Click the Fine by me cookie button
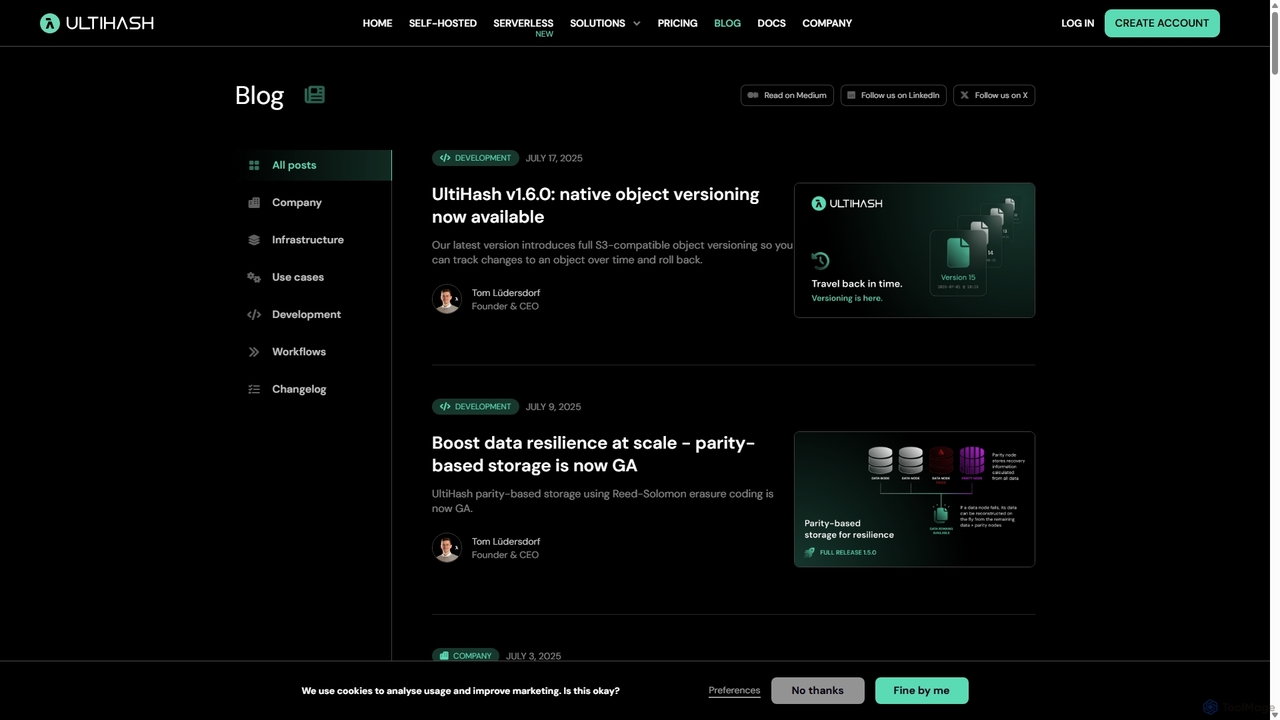The height and width of the screenshot is (720, 1280). coord(921,690)
